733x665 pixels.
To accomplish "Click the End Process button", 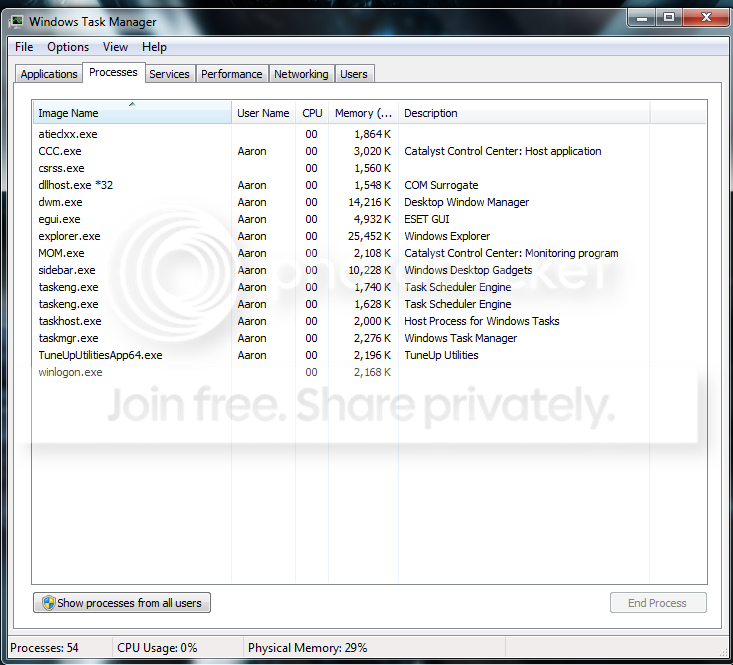I will [x=658, y=603].
